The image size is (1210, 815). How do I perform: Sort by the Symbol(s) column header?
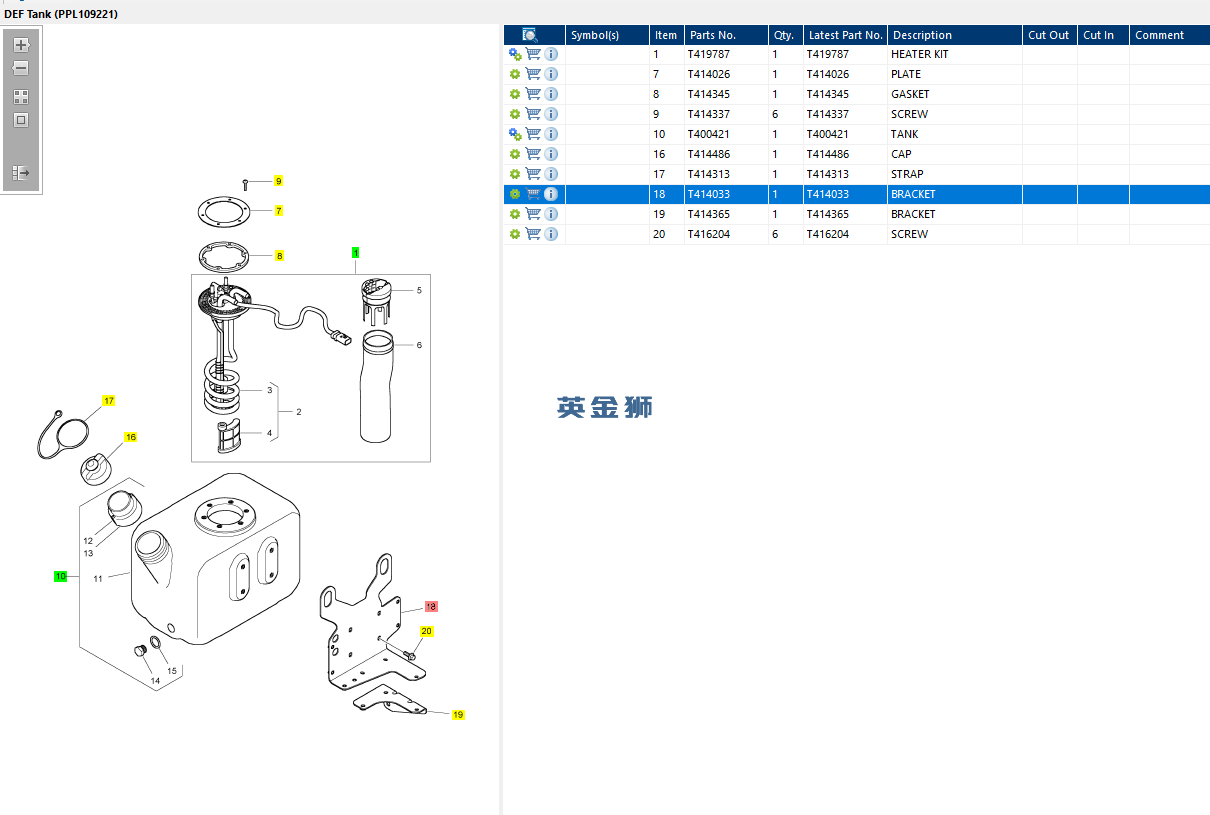coord(607,35)
